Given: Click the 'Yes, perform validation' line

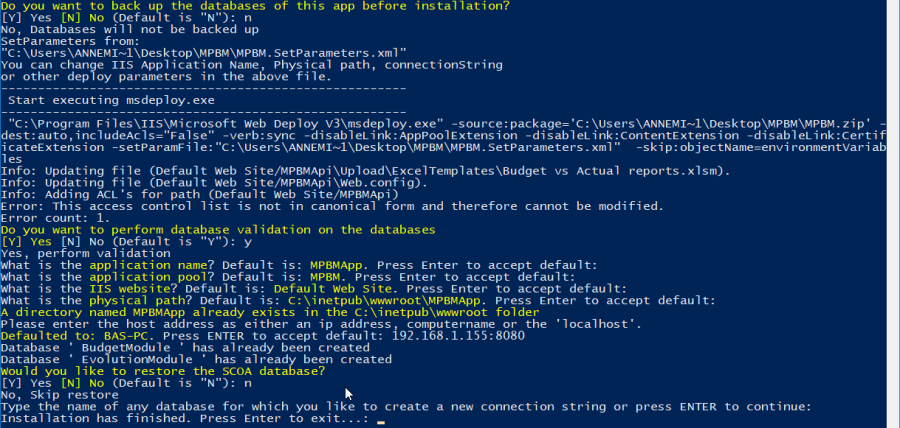Looking at the screenshot, I should coord(86,253).
